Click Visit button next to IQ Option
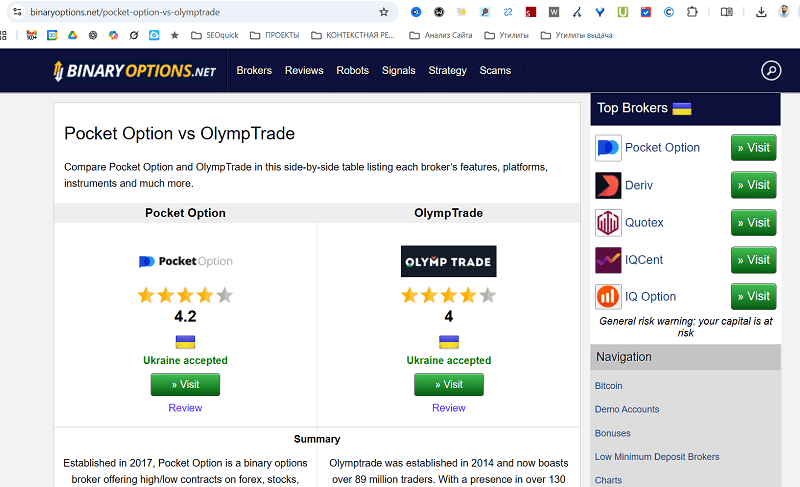Image resolution: width=800 pixels, height=487 pixels. pos(754,297)
